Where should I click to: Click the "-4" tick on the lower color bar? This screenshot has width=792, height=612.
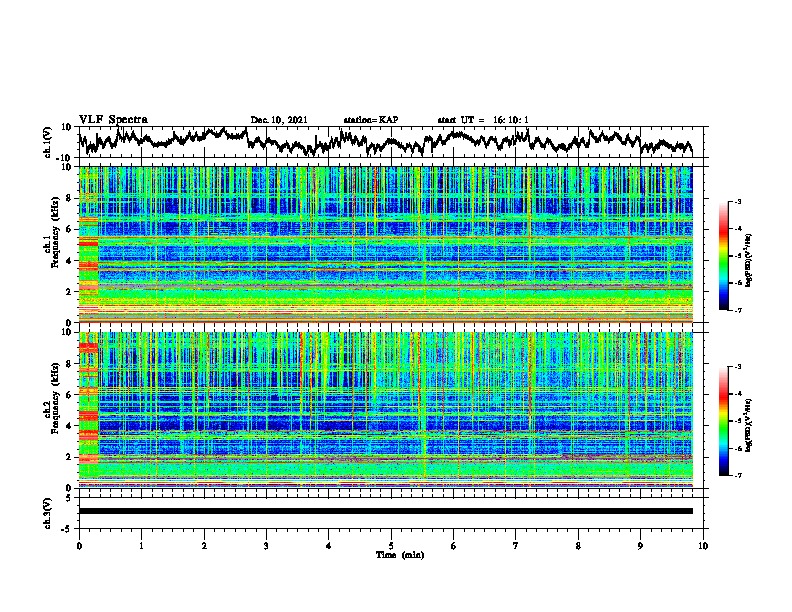click(737, 394)
